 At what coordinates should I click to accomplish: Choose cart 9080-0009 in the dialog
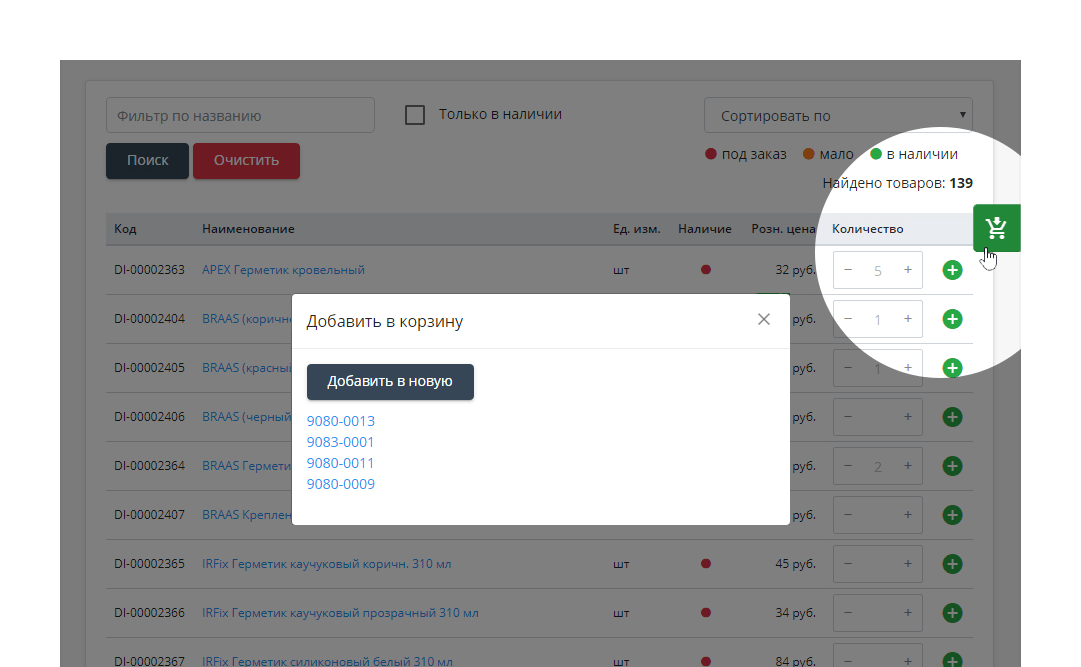click(341, 484)
